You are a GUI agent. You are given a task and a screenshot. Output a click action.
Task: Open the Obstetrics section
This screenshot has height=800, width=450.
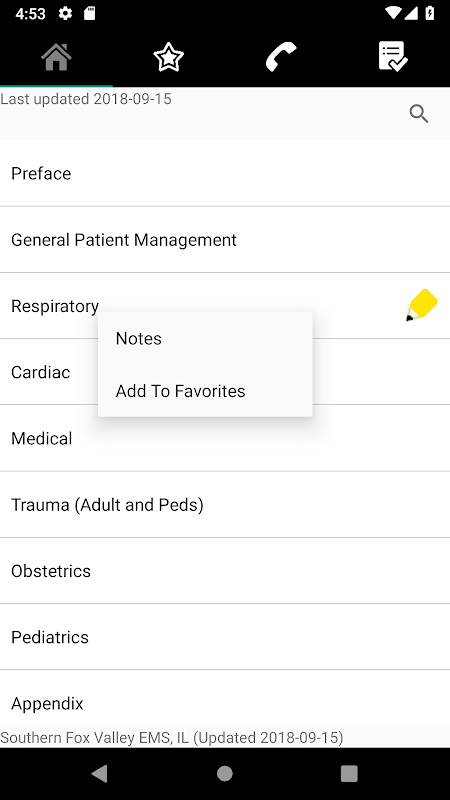pyautogui.click(x=225, y=571)
